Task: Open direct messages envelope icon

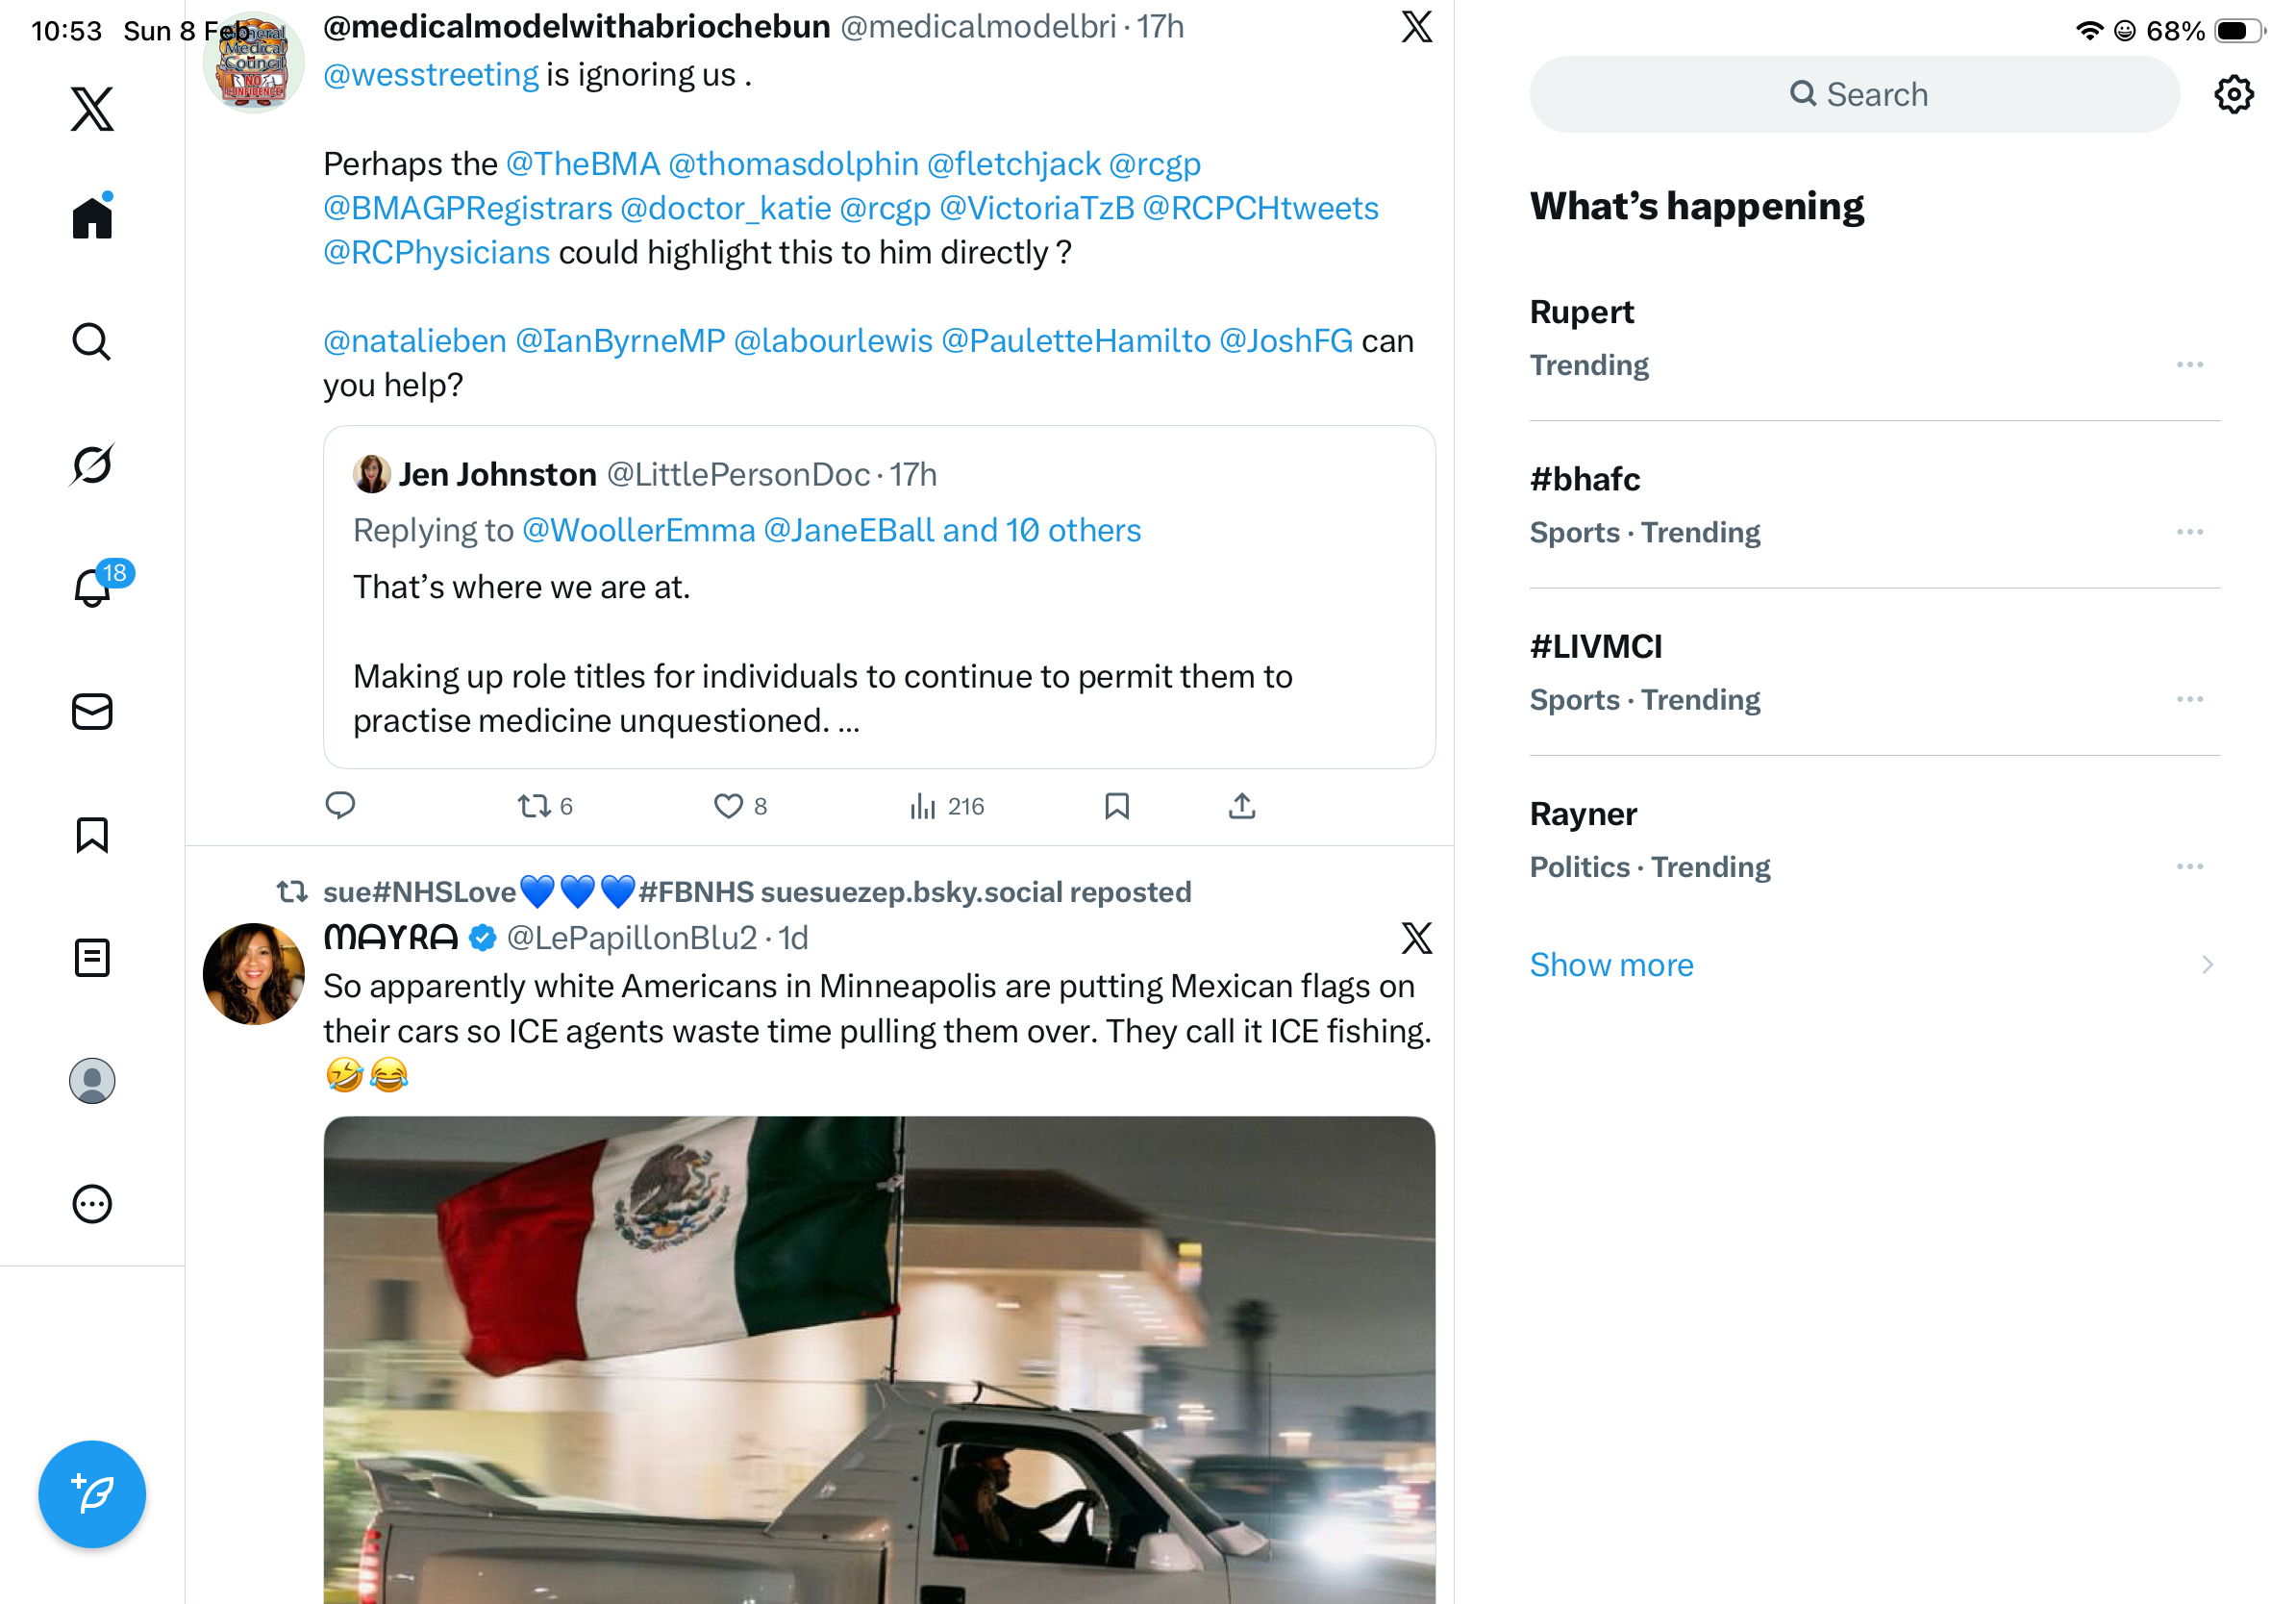Action: pos(92,712)
